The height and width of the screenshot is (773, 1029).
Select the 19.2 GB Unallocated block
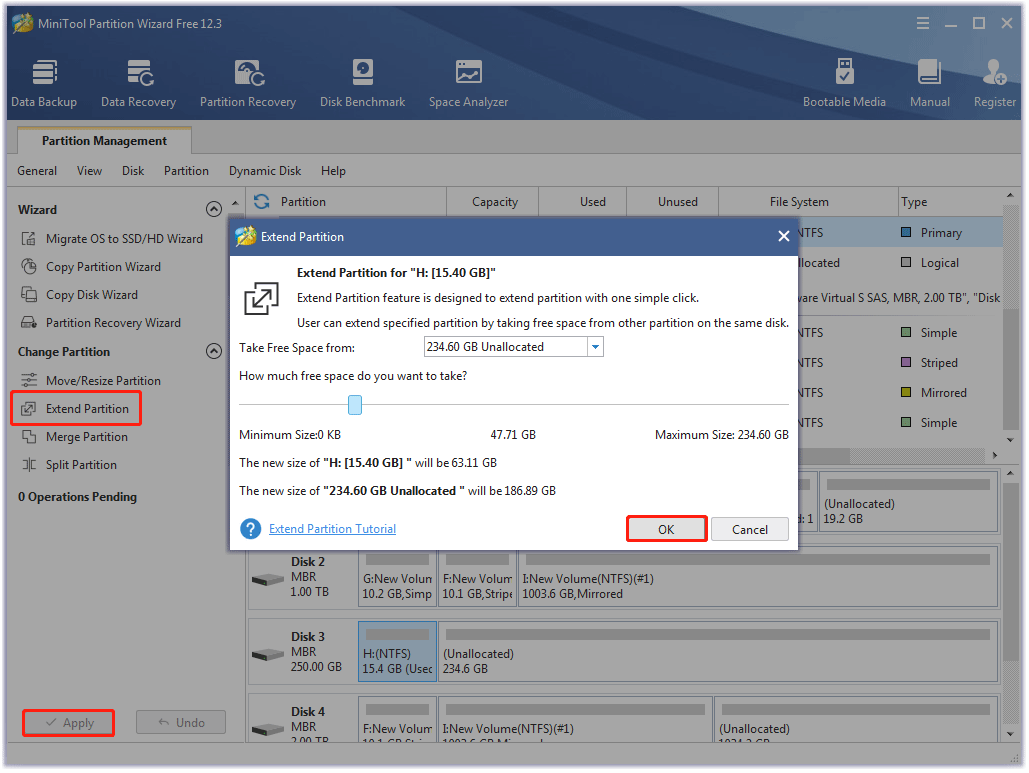coord(908,502)
